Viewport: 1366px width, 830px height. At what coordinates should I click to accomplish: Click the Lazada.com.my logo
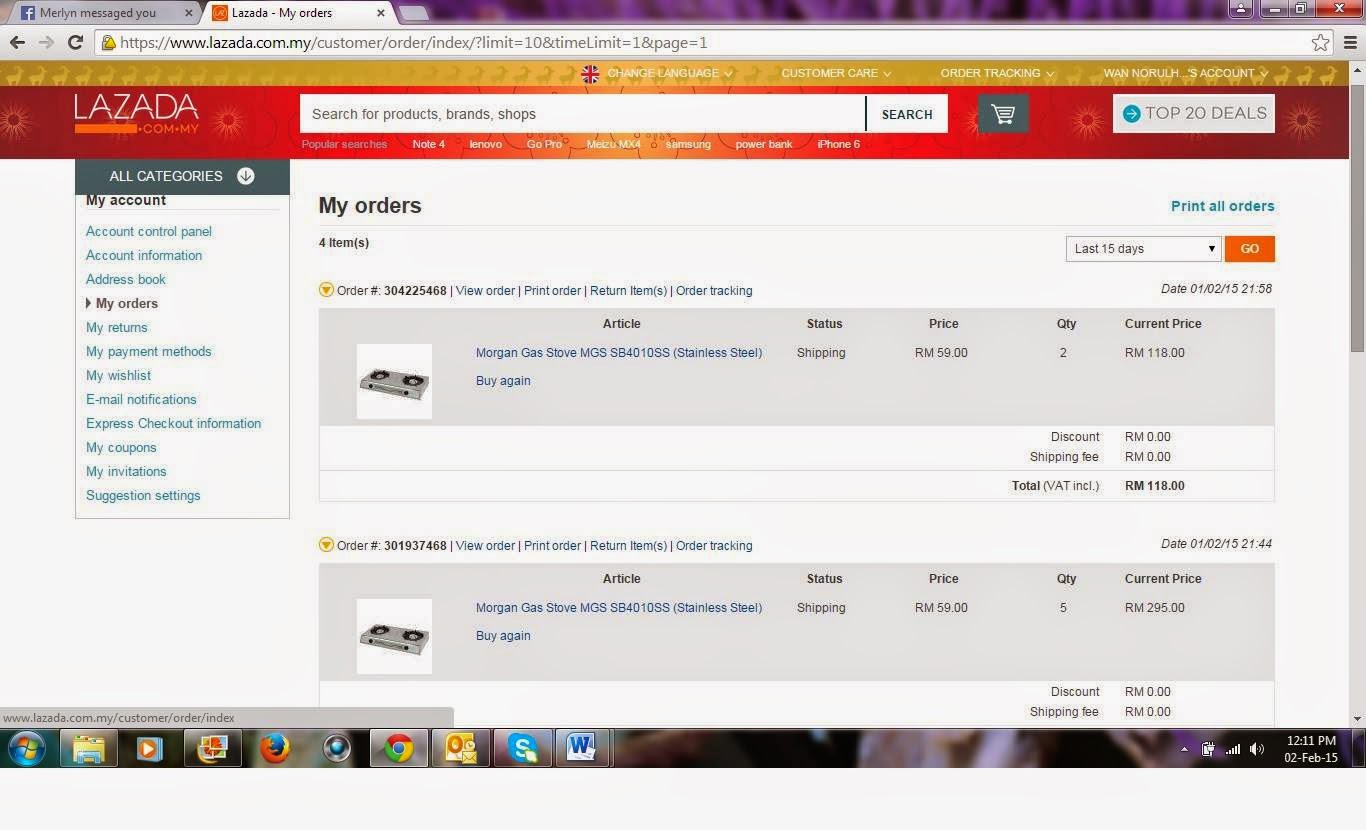pyautogui.click(x=137, y=114)
